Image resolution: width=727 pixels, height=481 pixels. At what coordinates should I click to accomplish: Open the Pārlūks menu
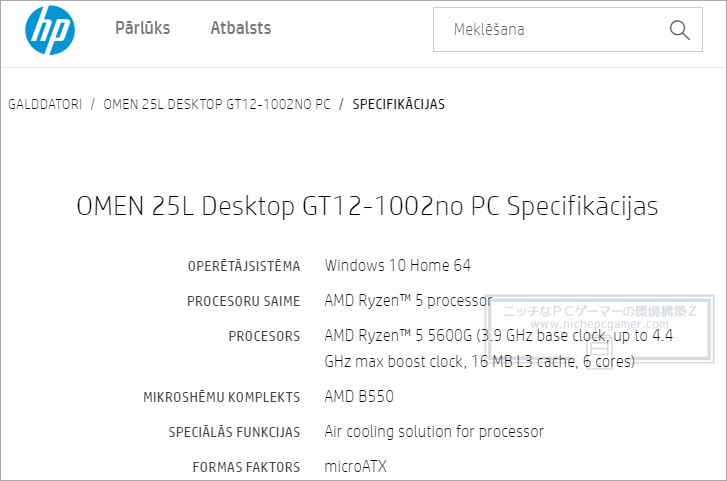(x=142, y=28)
